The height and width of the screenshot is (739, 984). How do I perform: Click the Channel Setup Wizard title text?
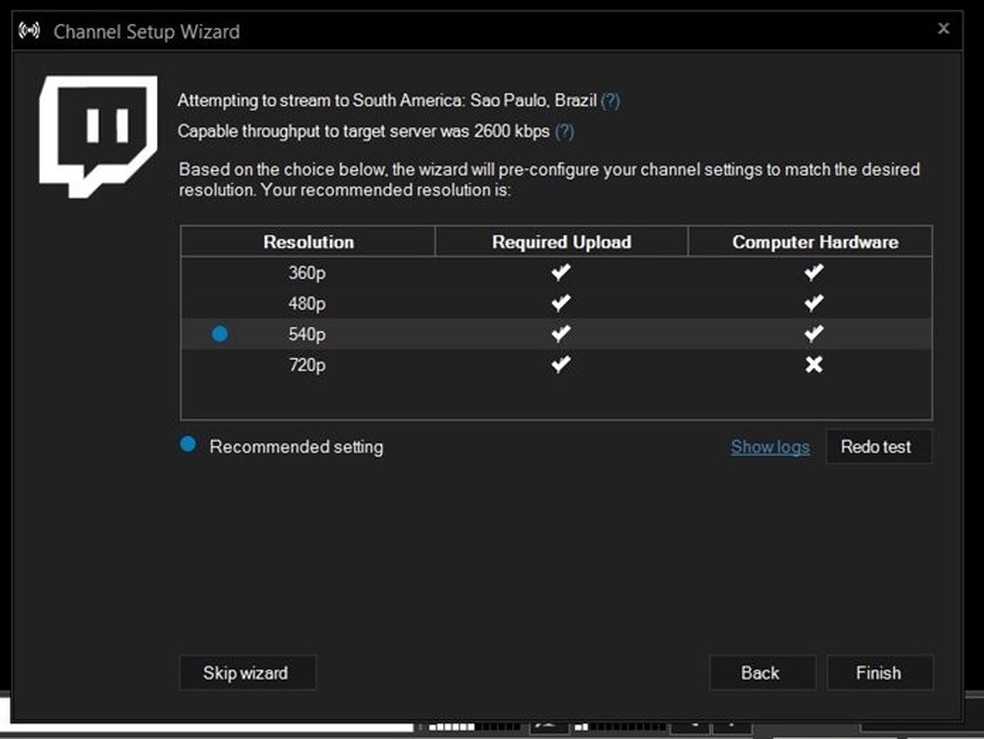(147, 31)
